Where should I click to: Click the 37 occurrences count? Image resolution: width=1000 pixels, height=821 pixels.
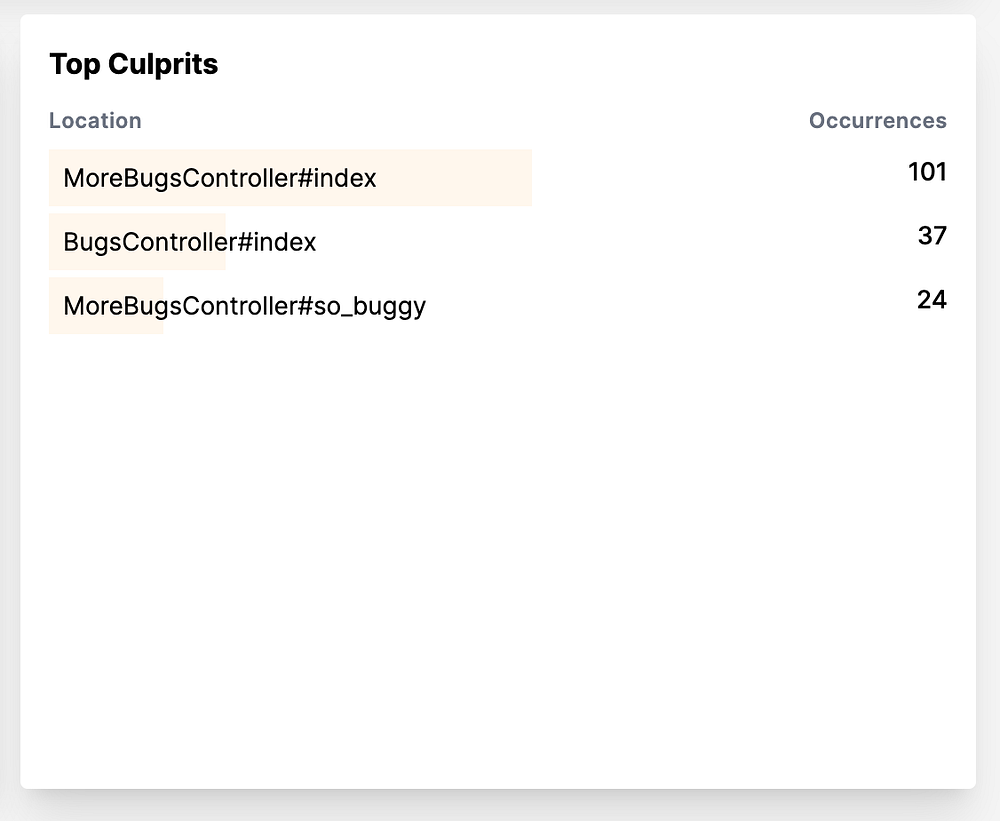932,236
